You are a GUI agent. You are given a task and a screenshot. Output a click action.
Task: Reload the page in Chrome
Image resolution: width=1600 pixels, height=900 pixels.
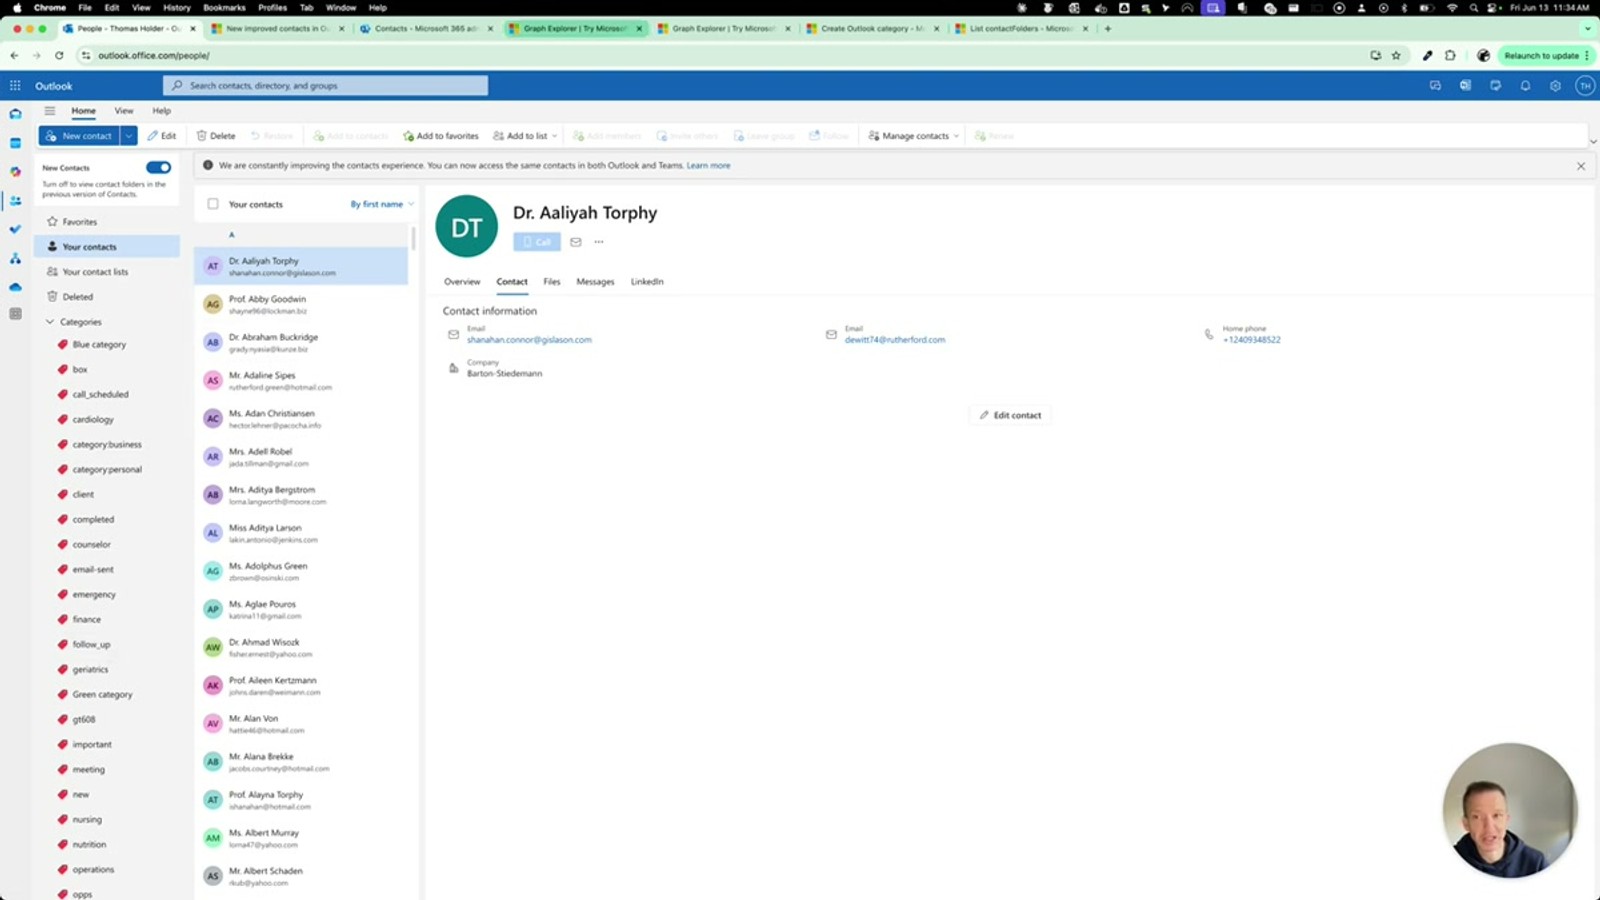click(59, 56)
